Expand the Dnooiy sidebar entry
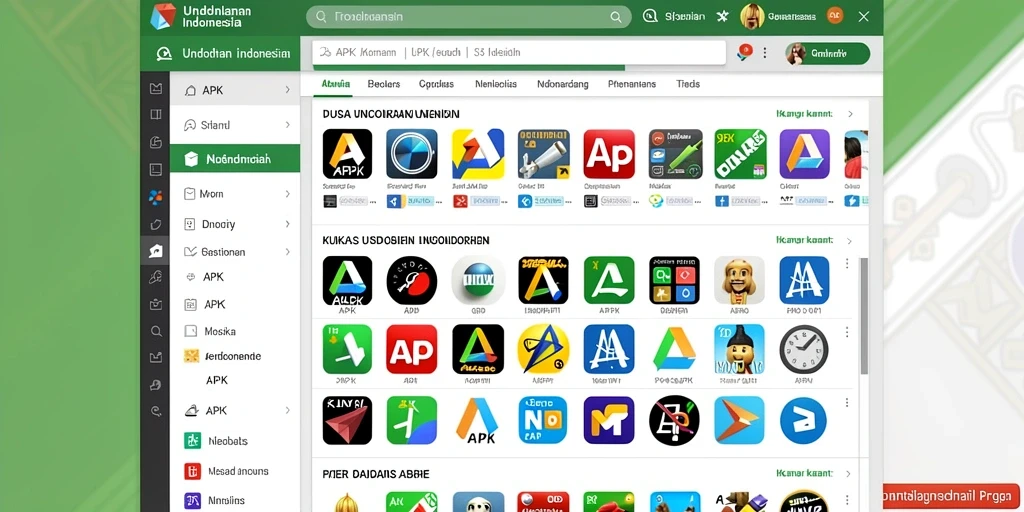This screenshot has height=512, width=1024. tap(287, 224)
